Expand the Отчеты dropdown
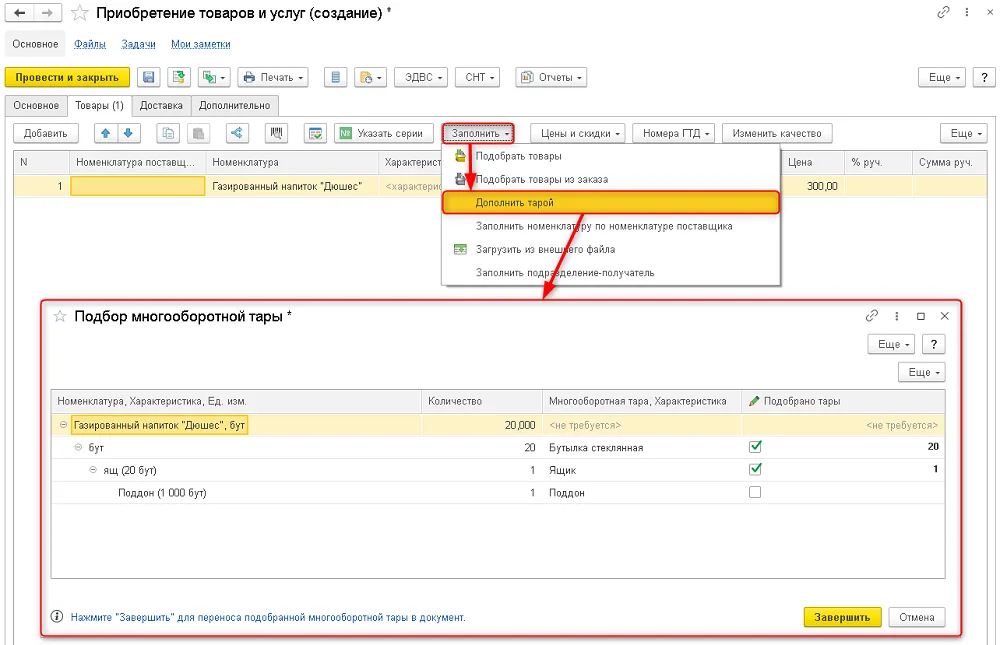The height and width of the screenshot is (645, 1000). pyautogui.click(x=551, y=77)
